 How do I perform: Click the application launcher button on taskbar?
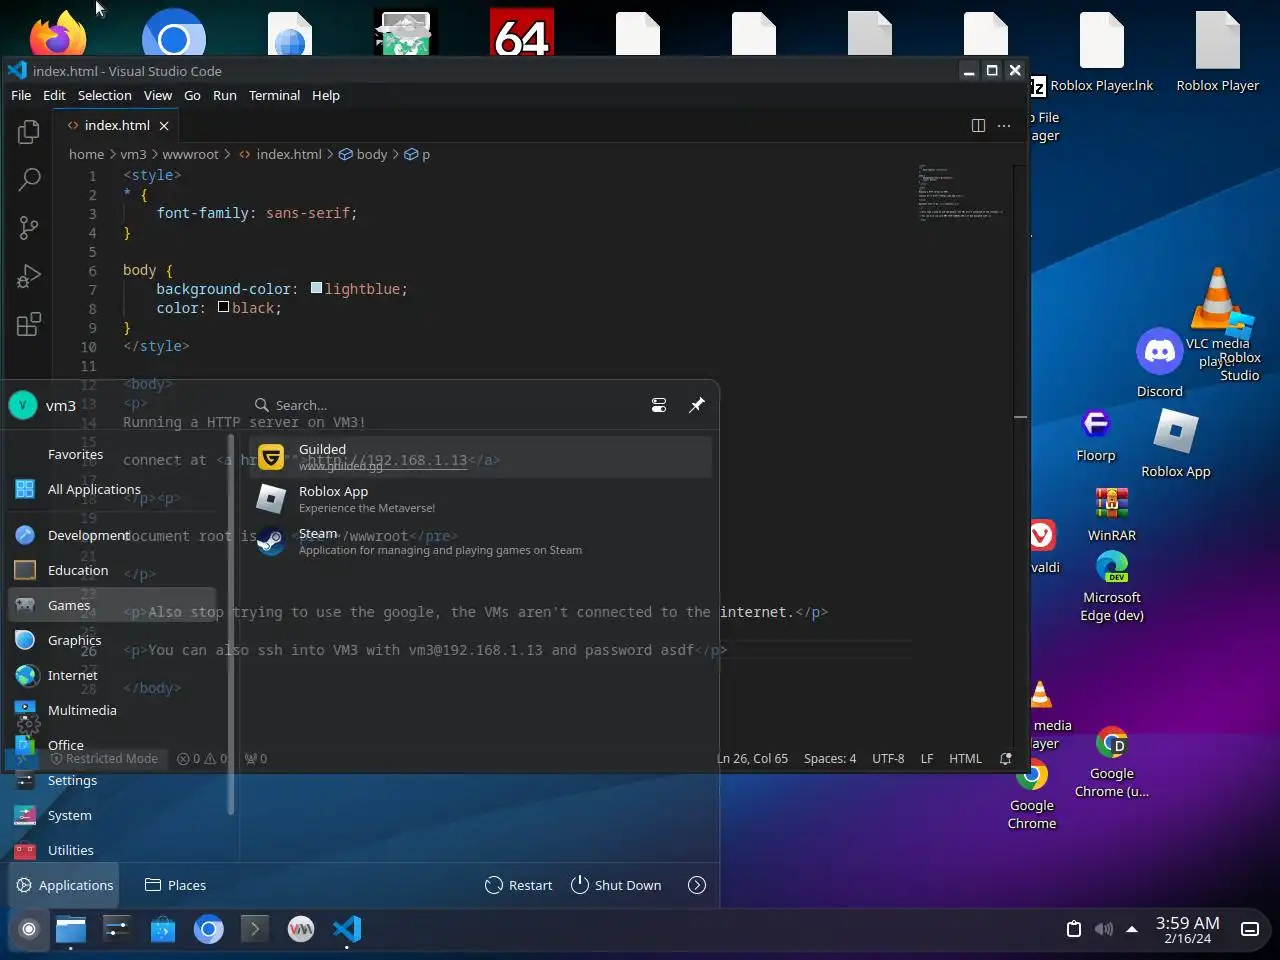[29, 929]
